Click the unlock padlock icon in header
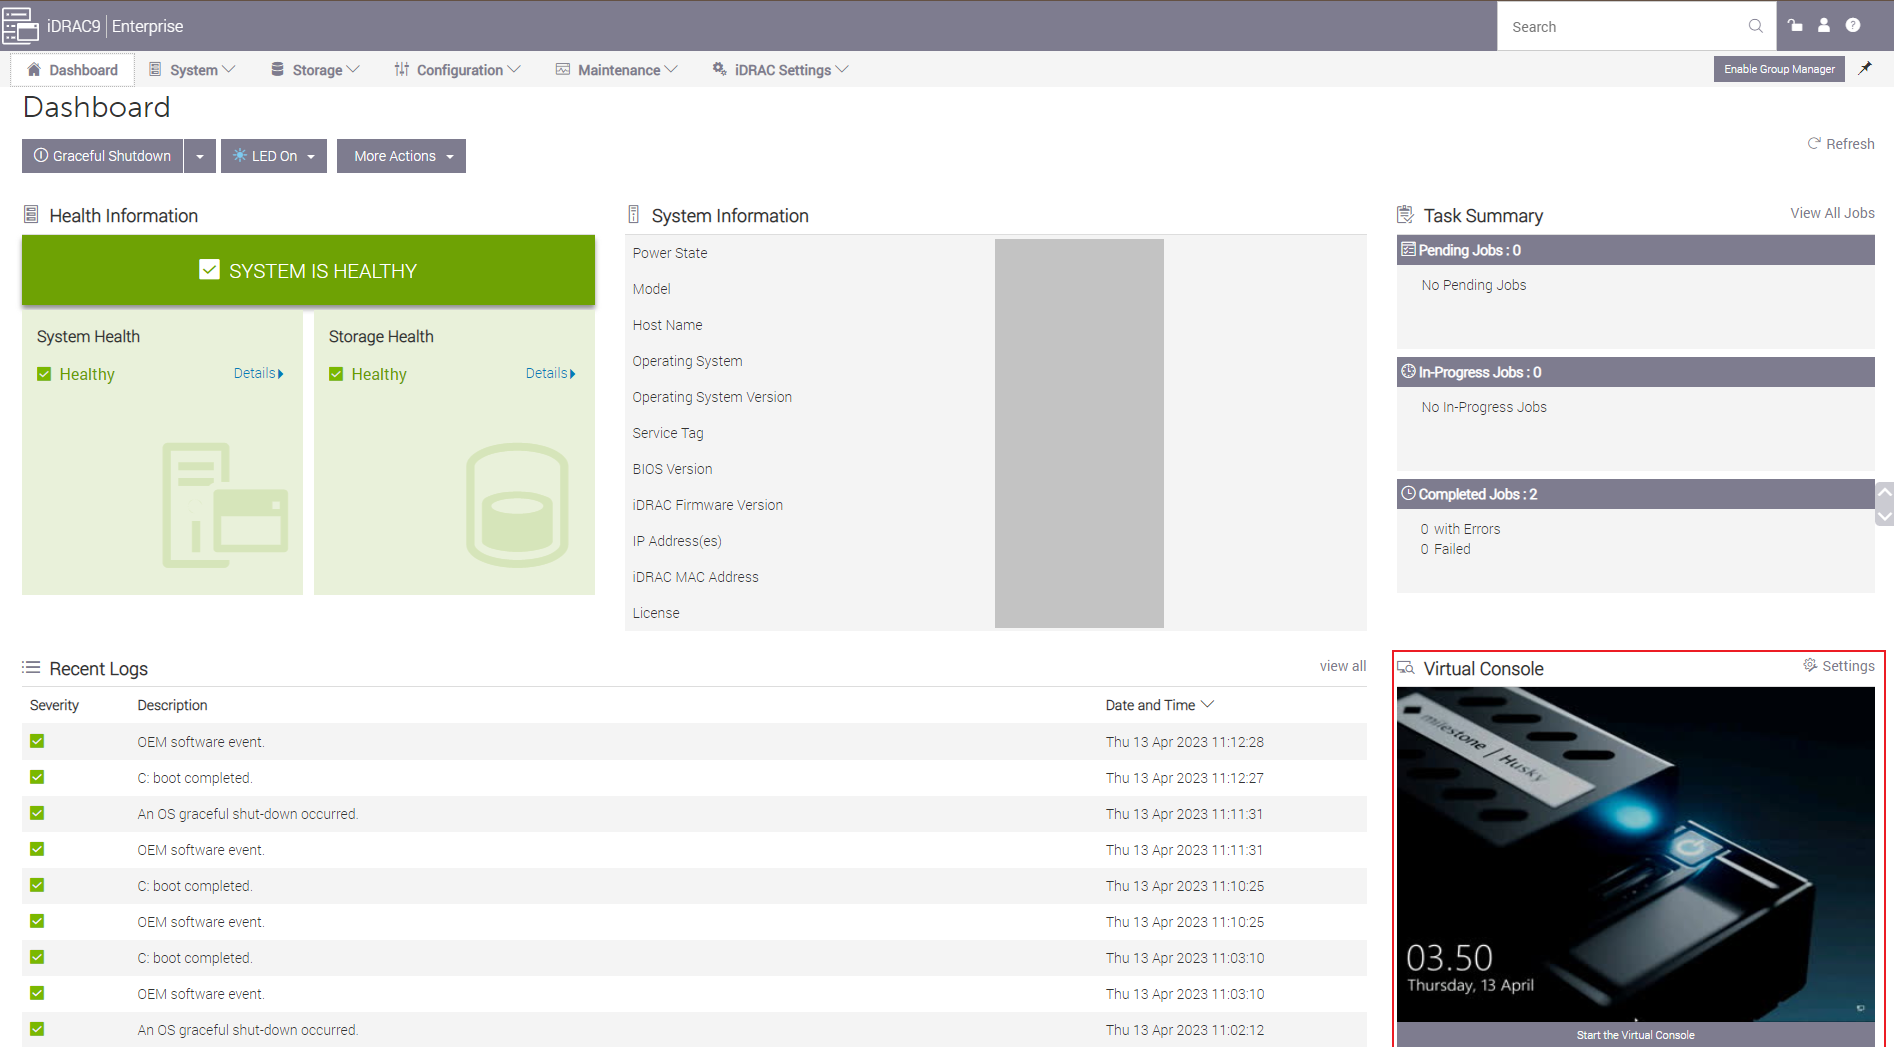Screen dimensions: 1894x1047 tap(1795, 26)
